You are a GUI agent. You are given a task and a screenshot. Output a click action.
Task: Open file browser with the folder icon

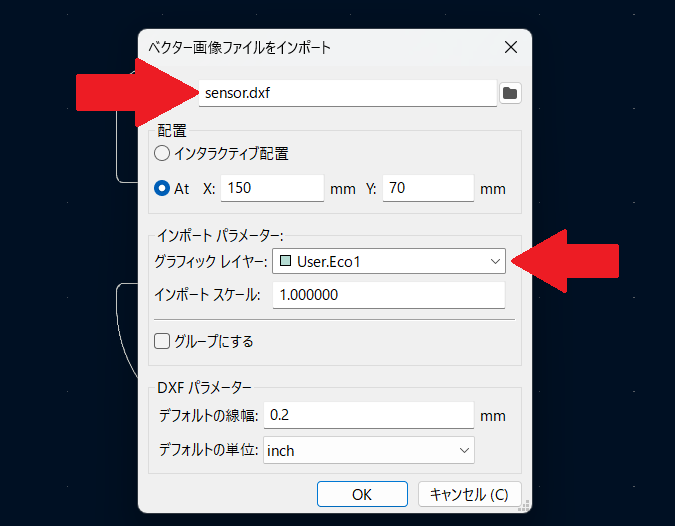coord(510,93)
